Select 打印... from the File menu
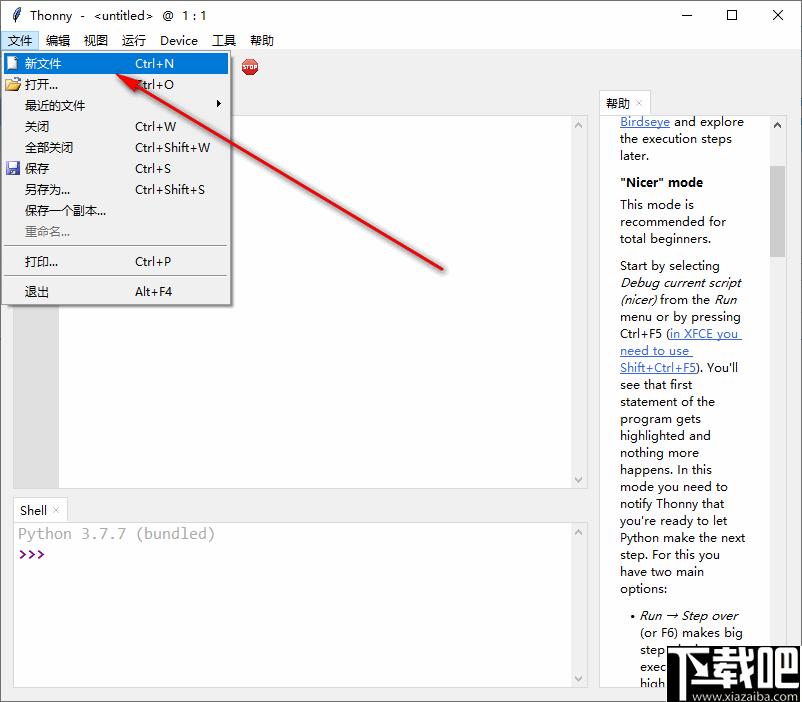The height and width of the screenshot is (702, 802). tap(116, 261)
